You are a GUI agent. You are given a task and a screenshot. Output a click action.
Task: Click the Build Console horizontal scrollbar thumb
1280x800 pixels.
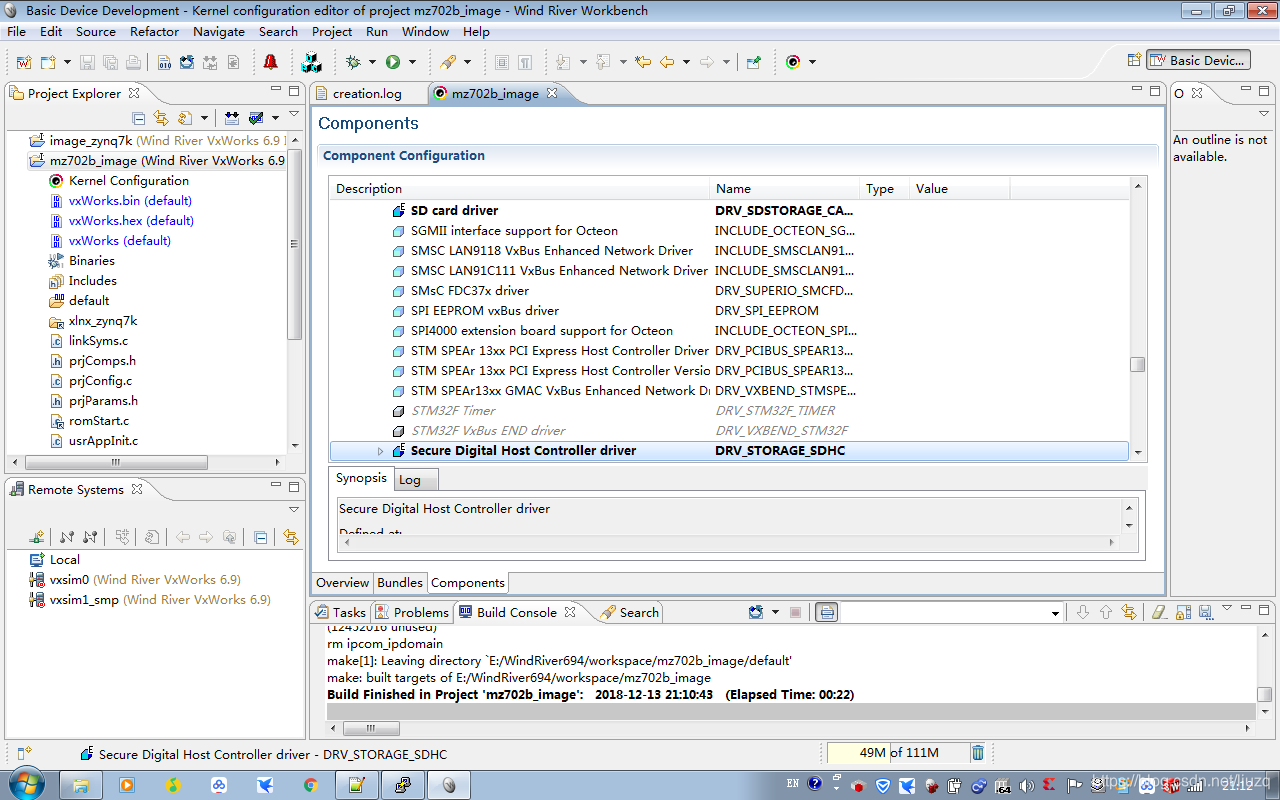pyautogui.click(x=371, y=729)
